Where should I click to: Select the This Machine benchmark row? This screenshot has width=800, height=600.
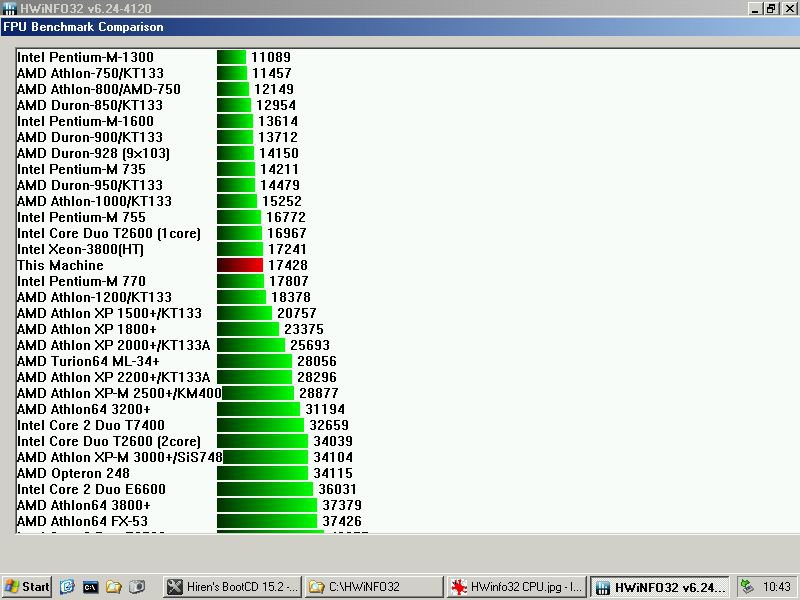point(60,265)
